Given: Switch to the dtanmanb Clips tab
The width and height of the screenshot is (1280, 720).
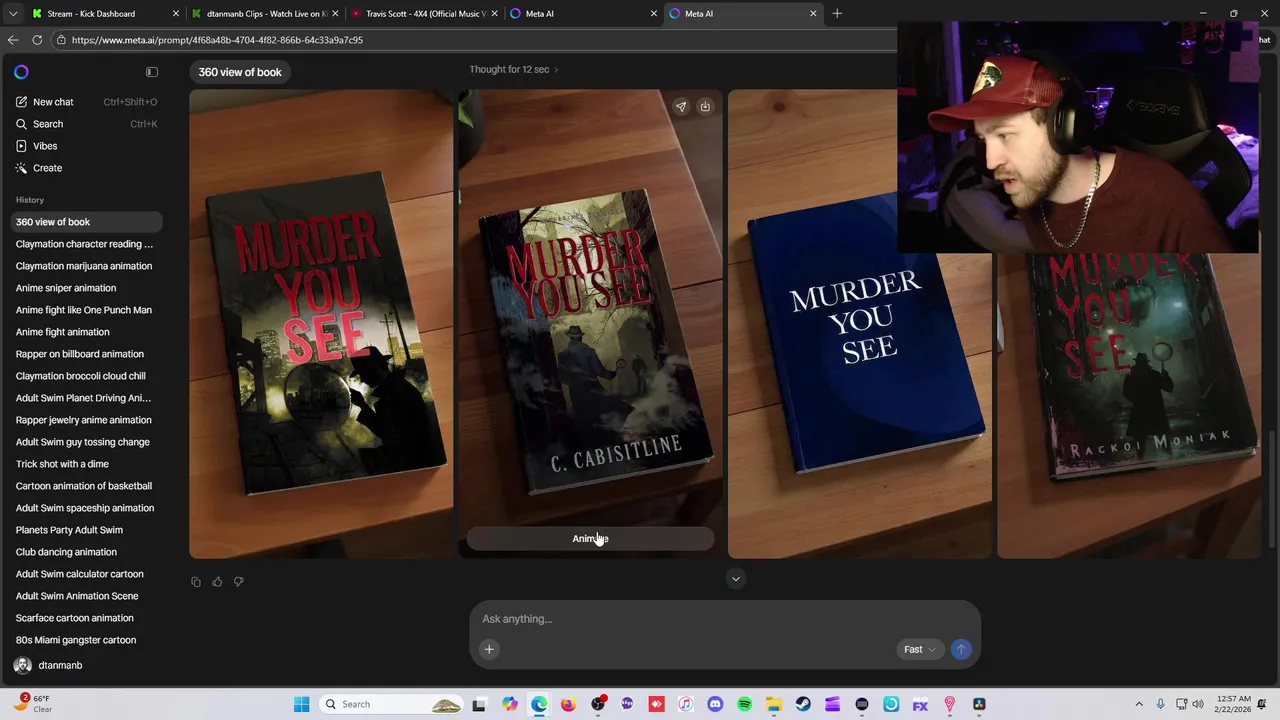Looking at the screenshot, I should tap(266, 14).
